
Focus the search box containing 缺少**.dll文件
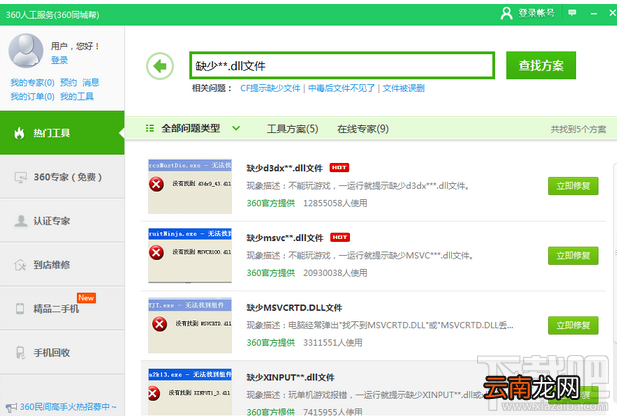coord(342,65)
